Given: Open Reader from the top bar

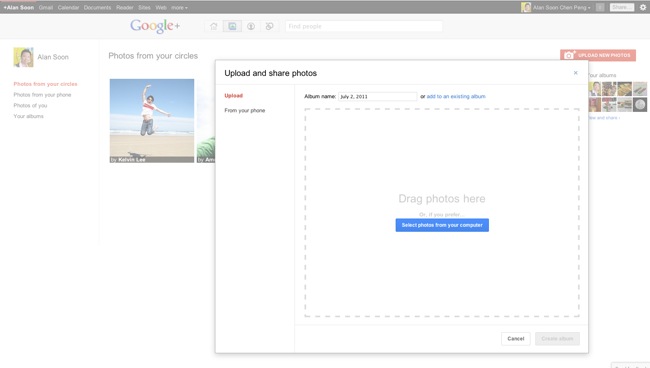Looking at the screenshot, I should (125, 7).
